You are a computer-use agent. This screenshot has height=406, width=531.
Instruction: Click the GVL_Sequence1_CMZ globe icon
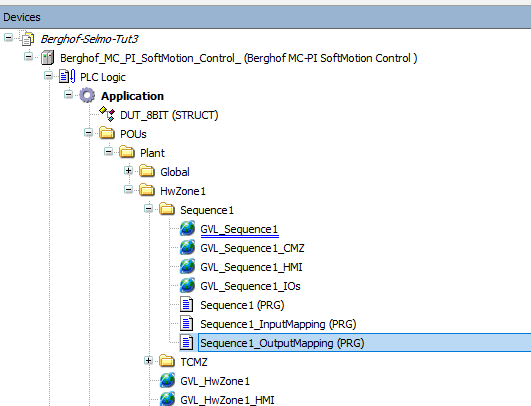click(187, 248)
